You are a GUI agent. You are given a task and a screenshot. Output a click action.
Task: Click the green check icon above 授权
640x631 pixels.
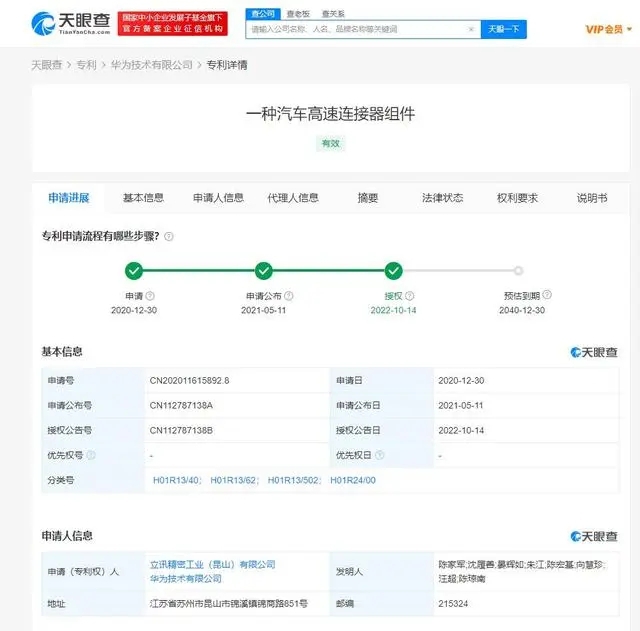(x=394, y=270)
